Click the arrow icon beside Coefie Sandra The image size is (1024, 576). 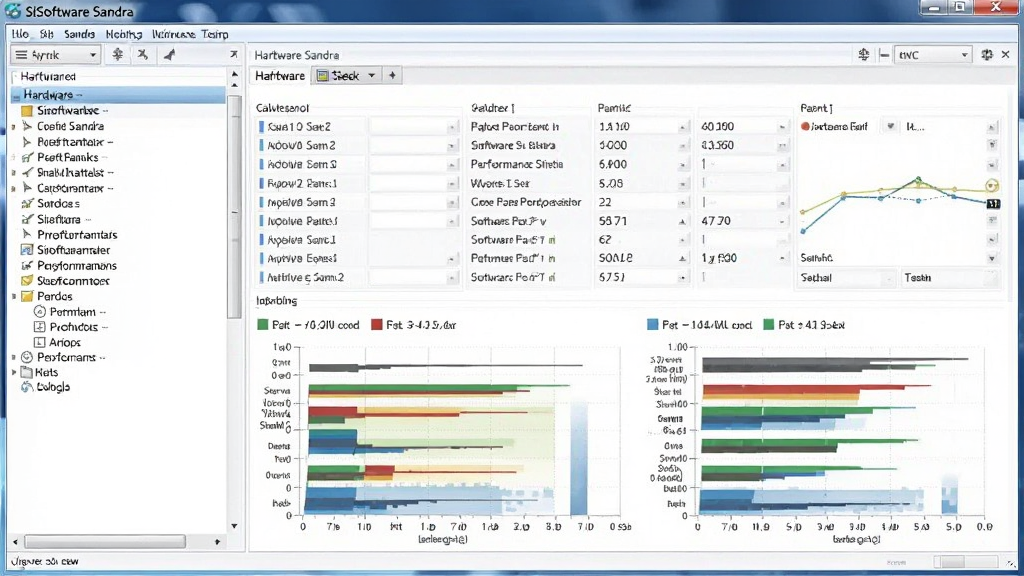(27, 126)
